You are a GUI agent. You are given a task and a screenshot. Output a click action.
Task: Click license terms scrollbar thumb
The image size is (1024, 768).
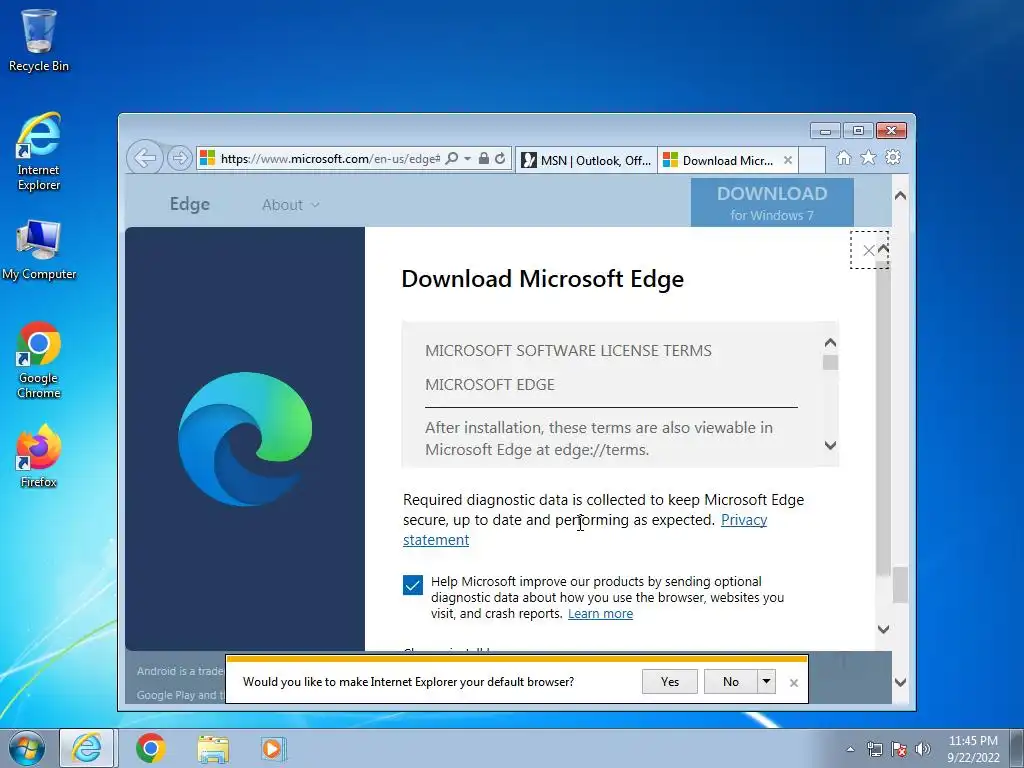coord(830,362)
